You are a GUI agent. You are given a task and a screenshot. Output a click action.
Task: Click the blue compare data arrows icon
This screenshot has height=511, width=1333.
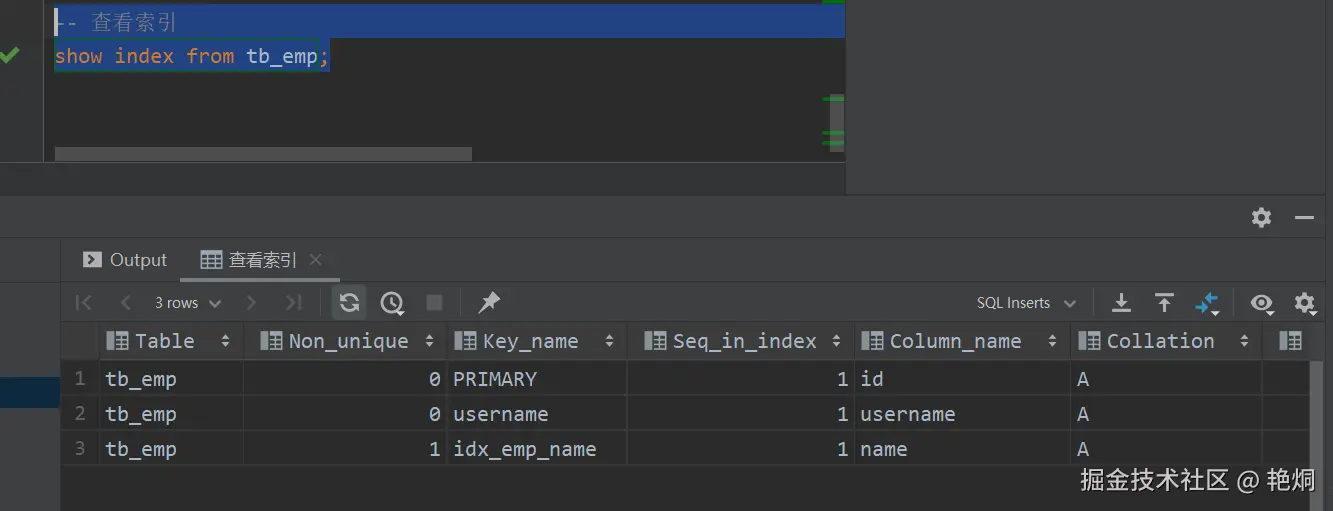[x=1207, y=303]
